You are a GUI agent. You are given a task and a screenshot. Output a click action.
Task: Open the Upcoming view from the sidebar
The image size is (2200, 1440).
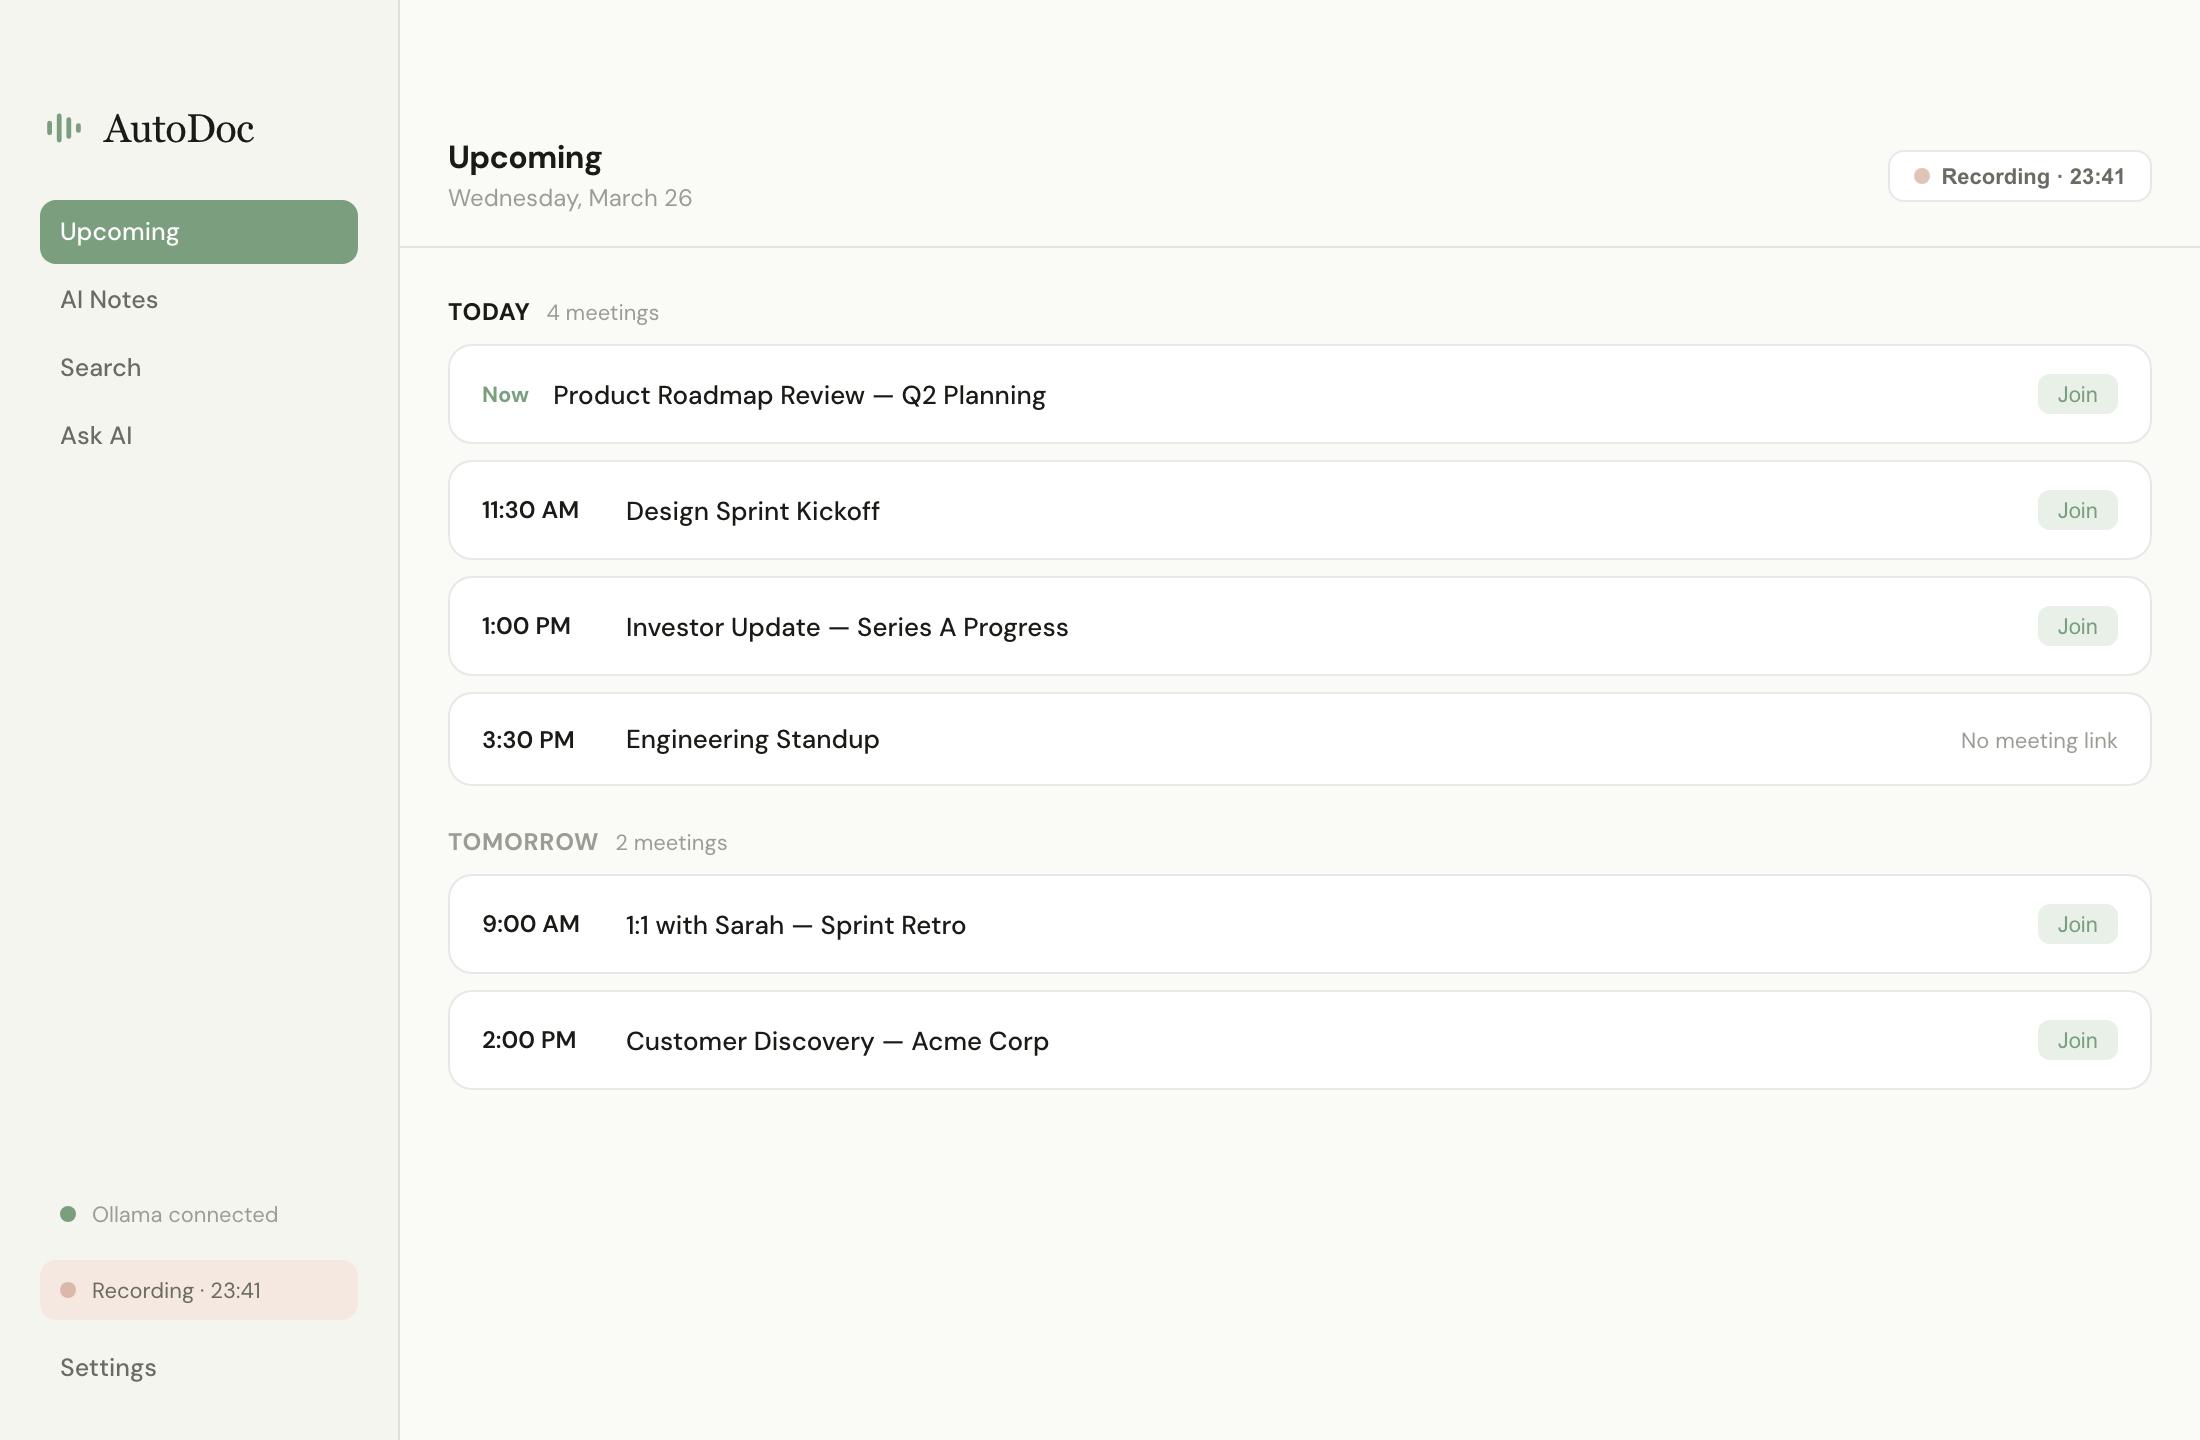(119, 231)
